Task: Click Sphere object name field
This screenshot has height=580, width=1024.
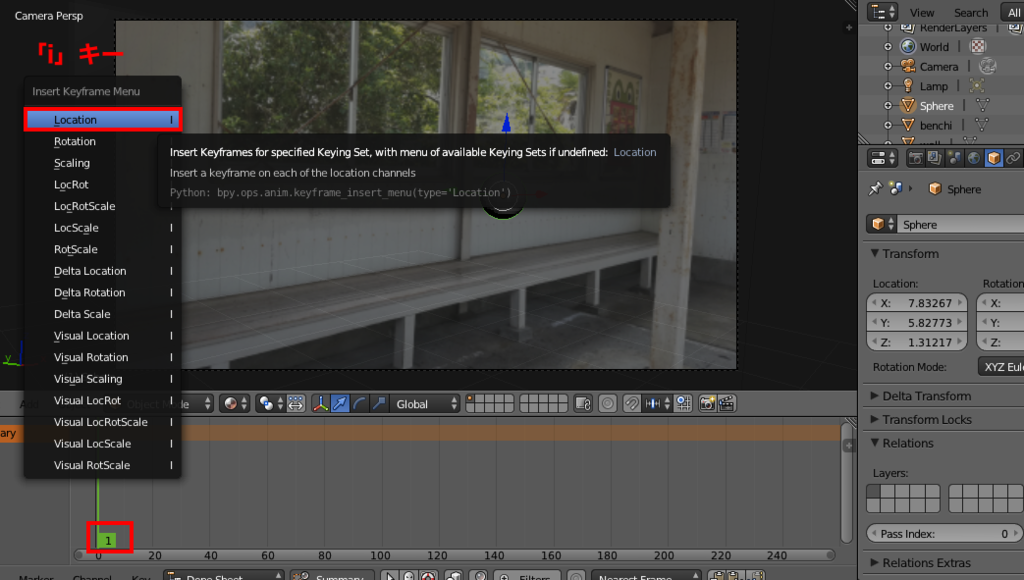Action: [x=960, y=224]
